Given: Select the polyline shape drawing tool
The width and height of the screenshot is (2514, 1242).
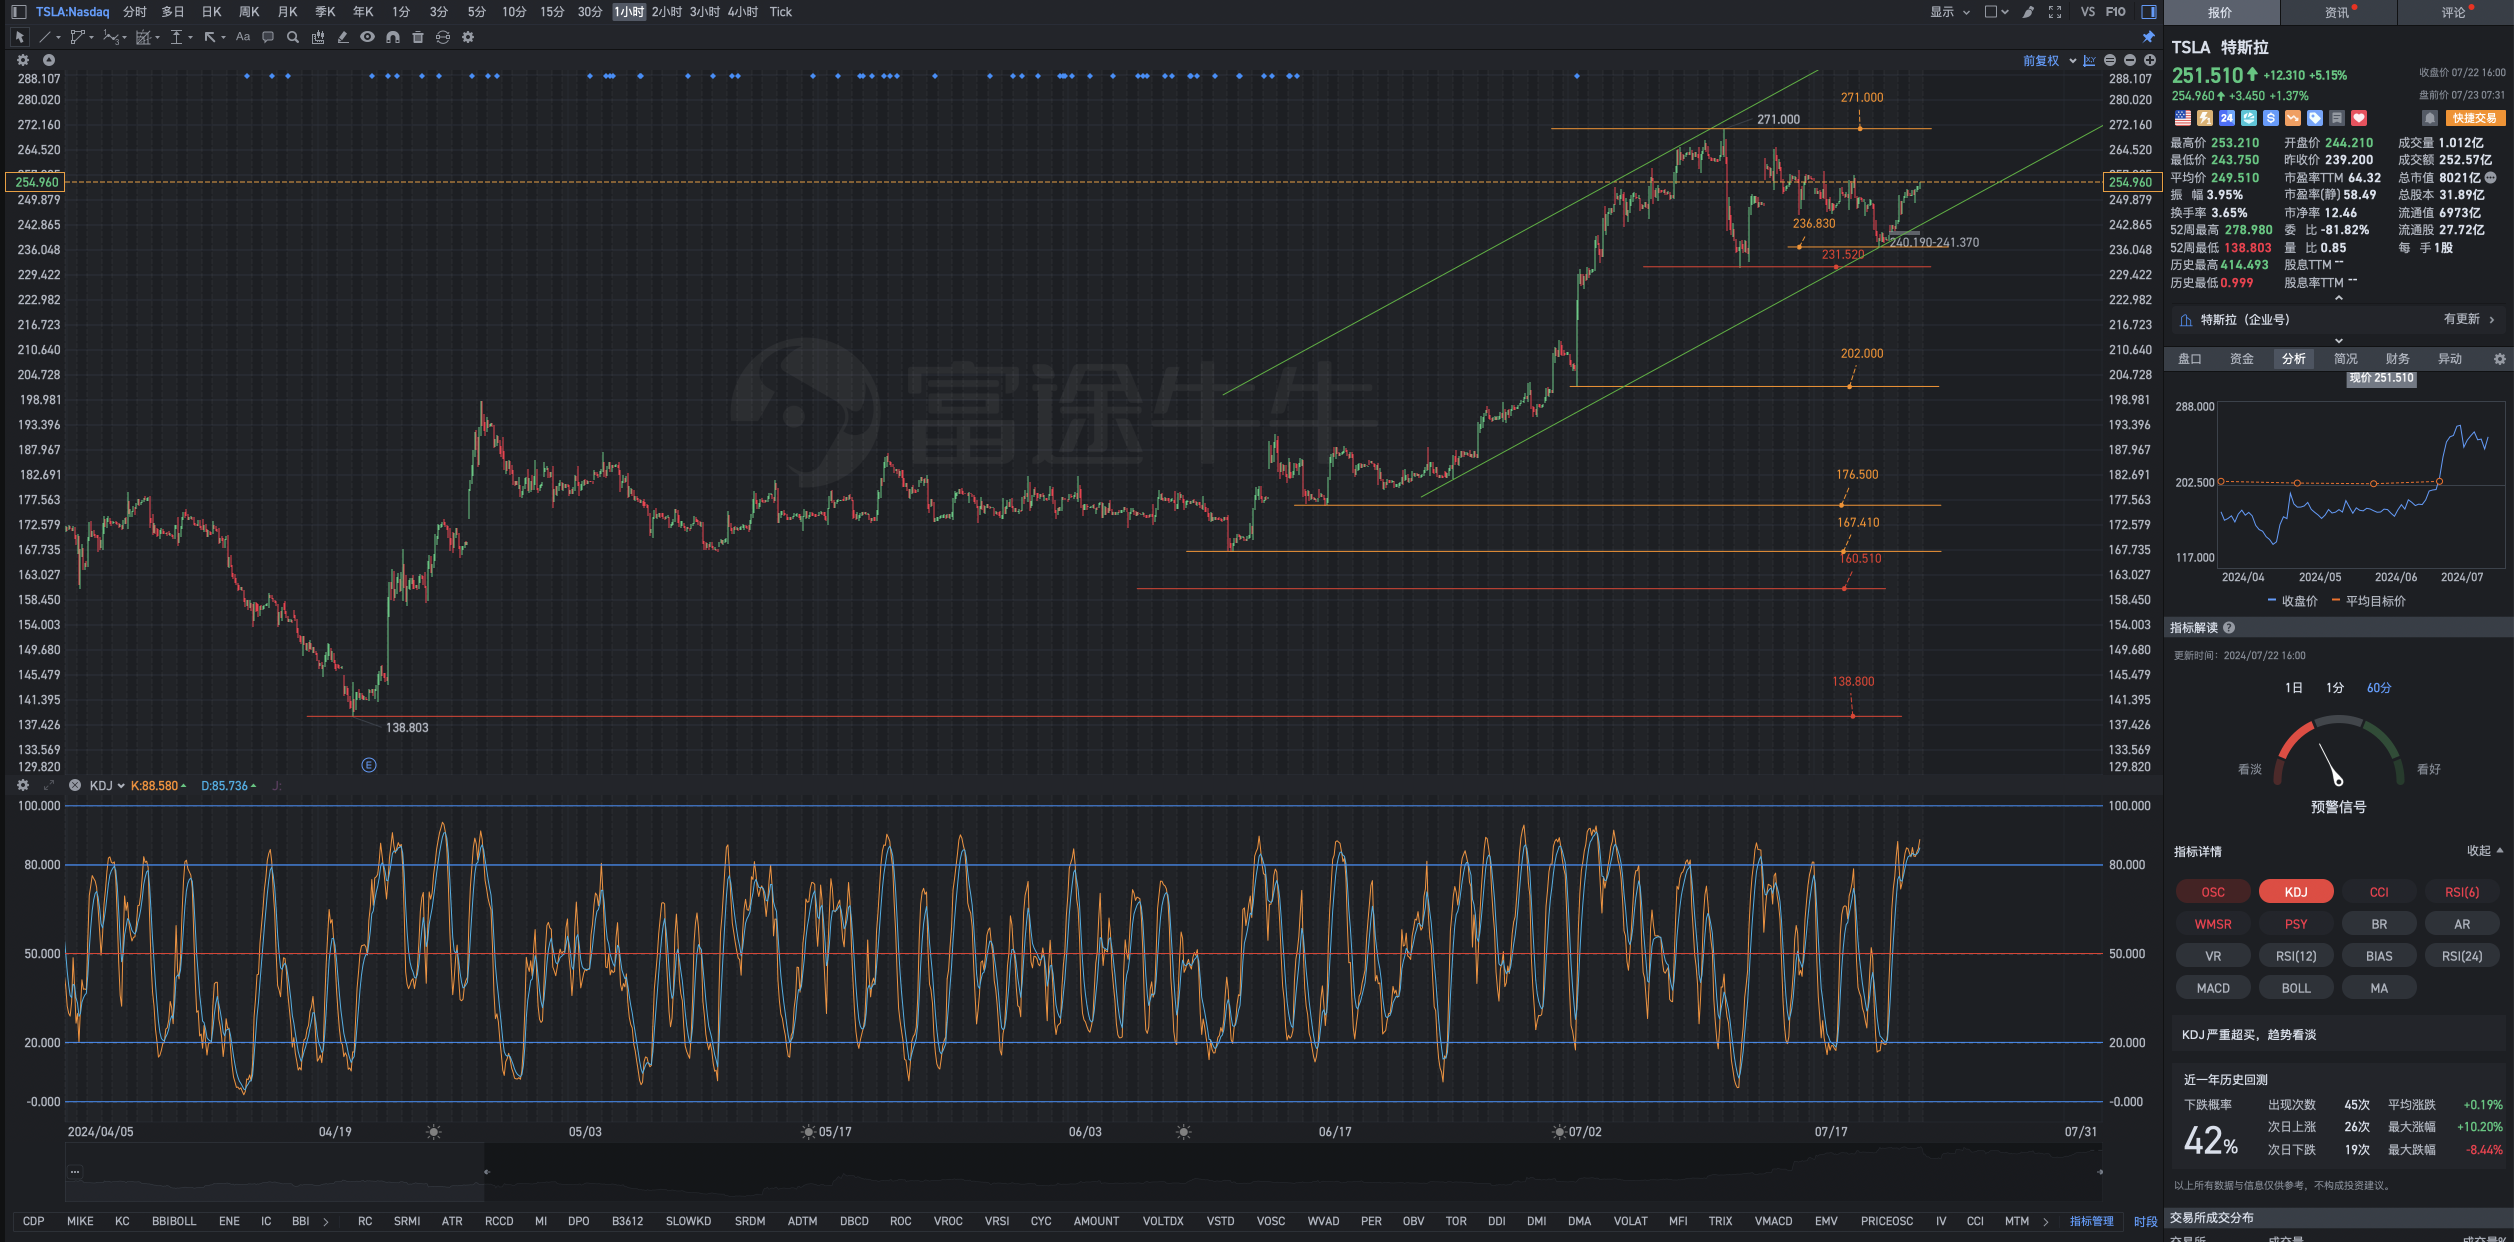Looking at the screenshot, I should click(x=77, y=37).
